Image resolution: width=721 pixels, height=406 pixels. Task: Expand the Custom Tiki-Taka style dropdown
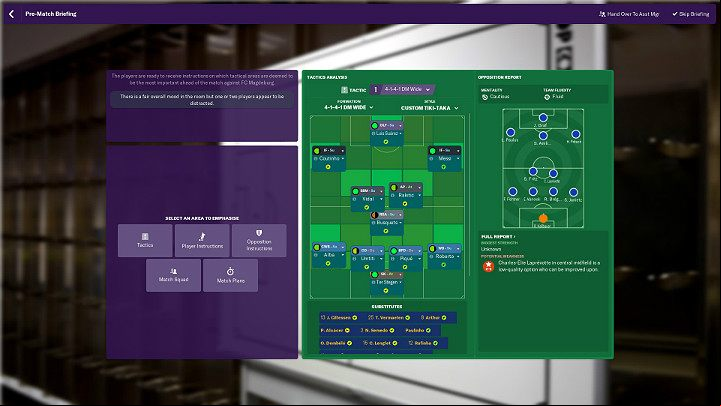429,108
